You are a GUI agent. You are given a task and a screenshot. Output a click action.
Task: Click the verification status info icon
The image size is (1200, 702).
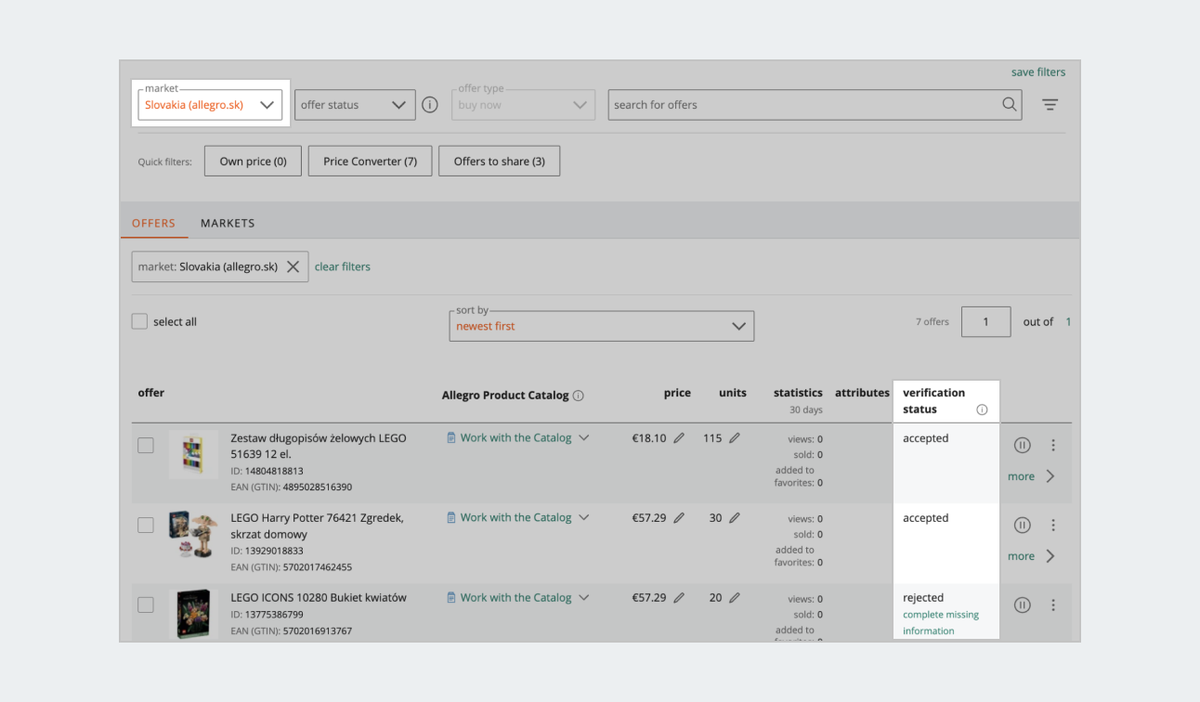click(x=982, y=410)
